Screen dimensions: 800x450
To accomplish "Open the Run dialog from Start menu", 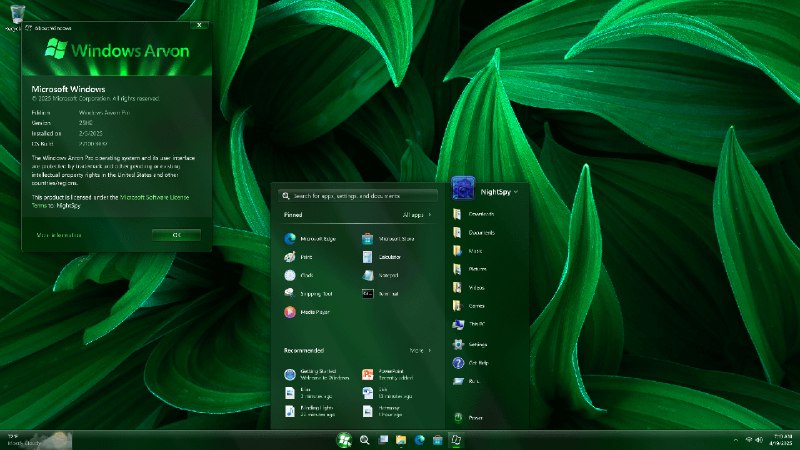I will coord(466,382).
